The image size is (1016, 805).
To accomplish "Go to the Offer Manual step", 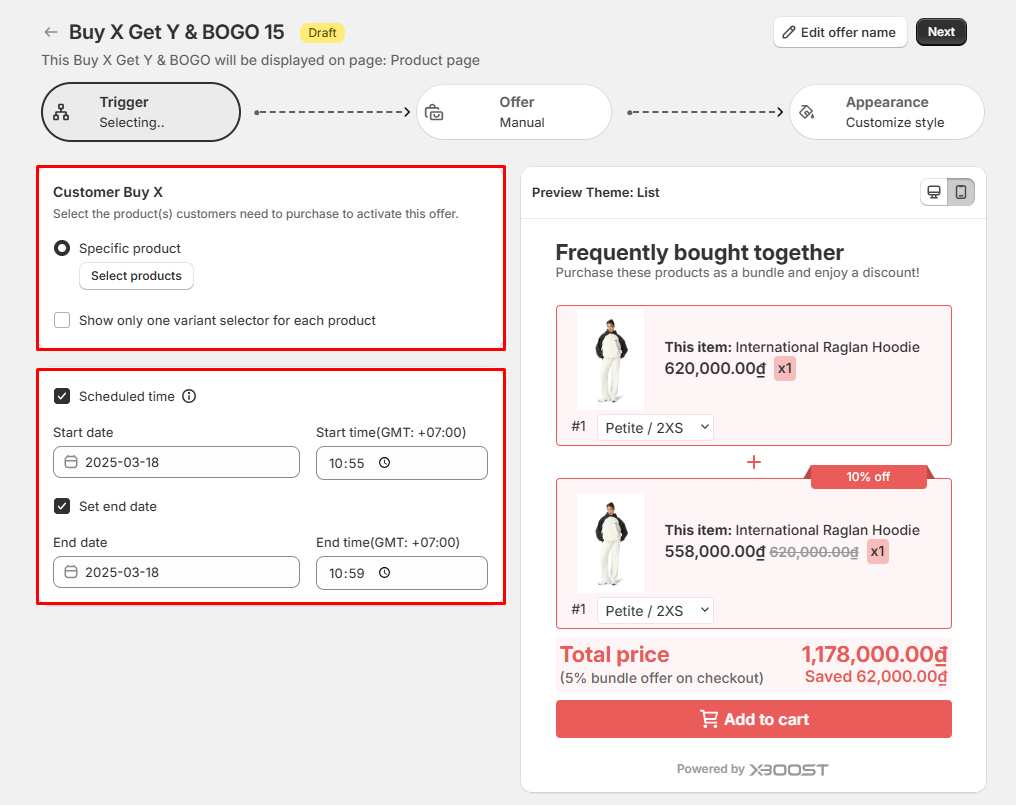I will pyautogui.click(x=514, y=112).
